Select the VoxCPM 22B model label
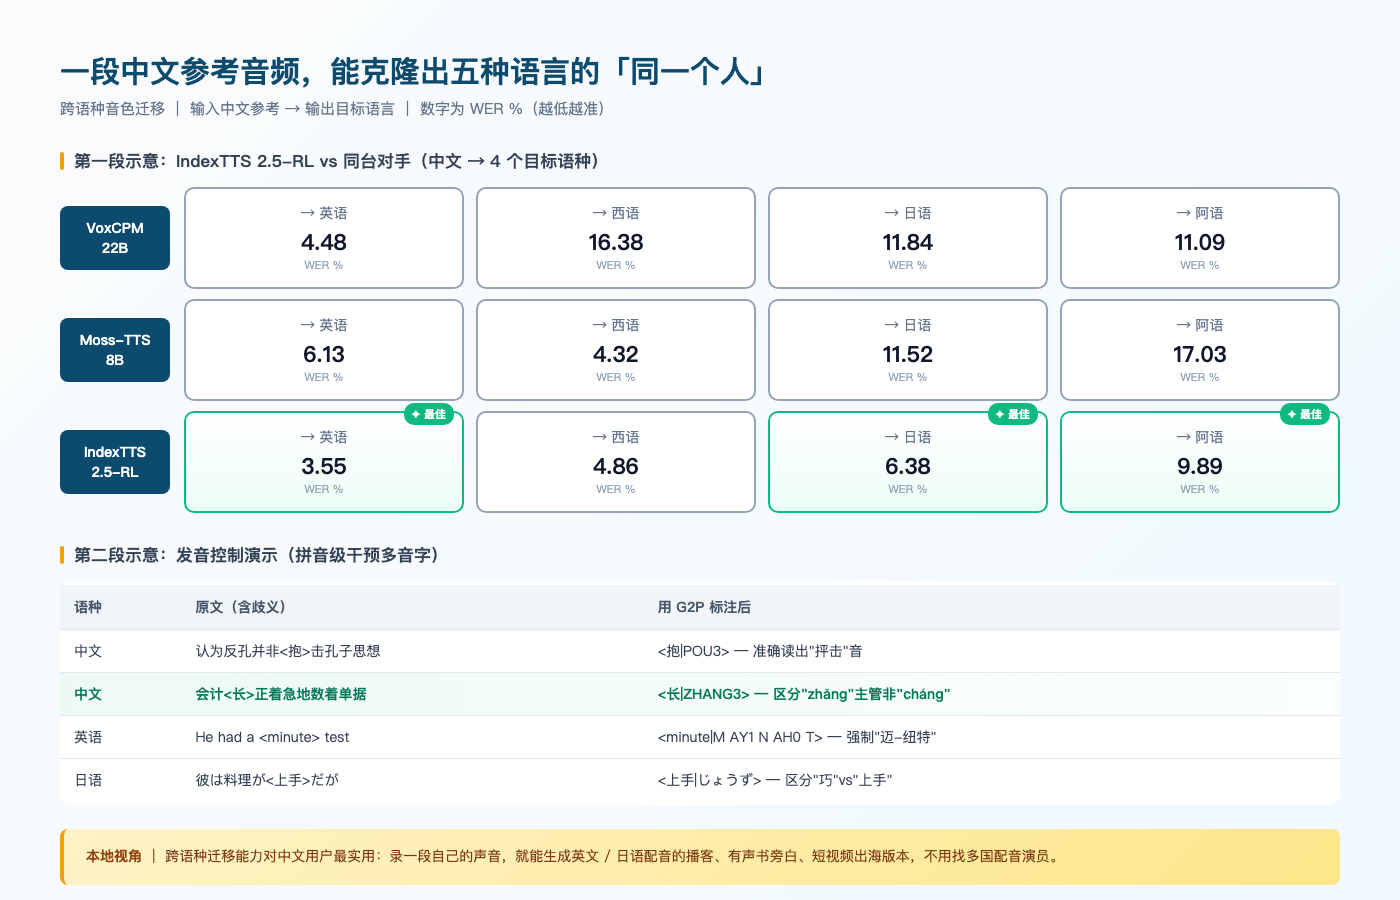Image resolution: width=1400 pixels, height=900 pixels. coord(115,238)
